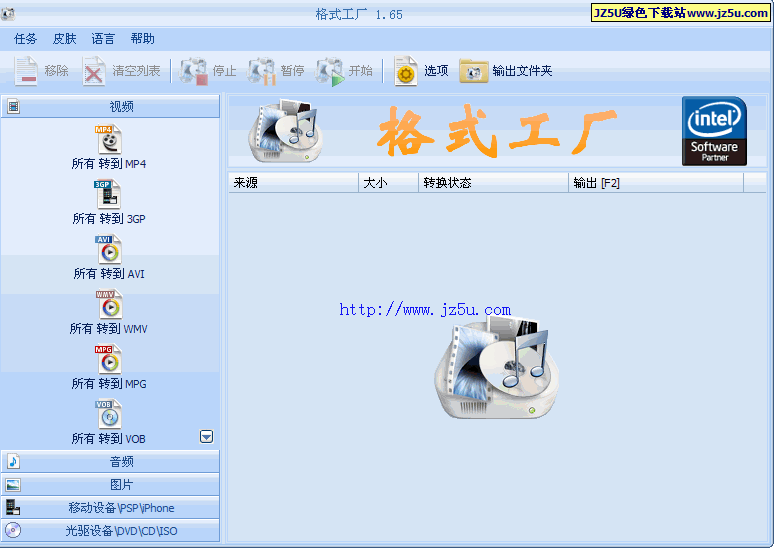774x548 pixels.
Task: Open the Language (语言) menu
Action: pyautogui.click(x=103, y=39)
